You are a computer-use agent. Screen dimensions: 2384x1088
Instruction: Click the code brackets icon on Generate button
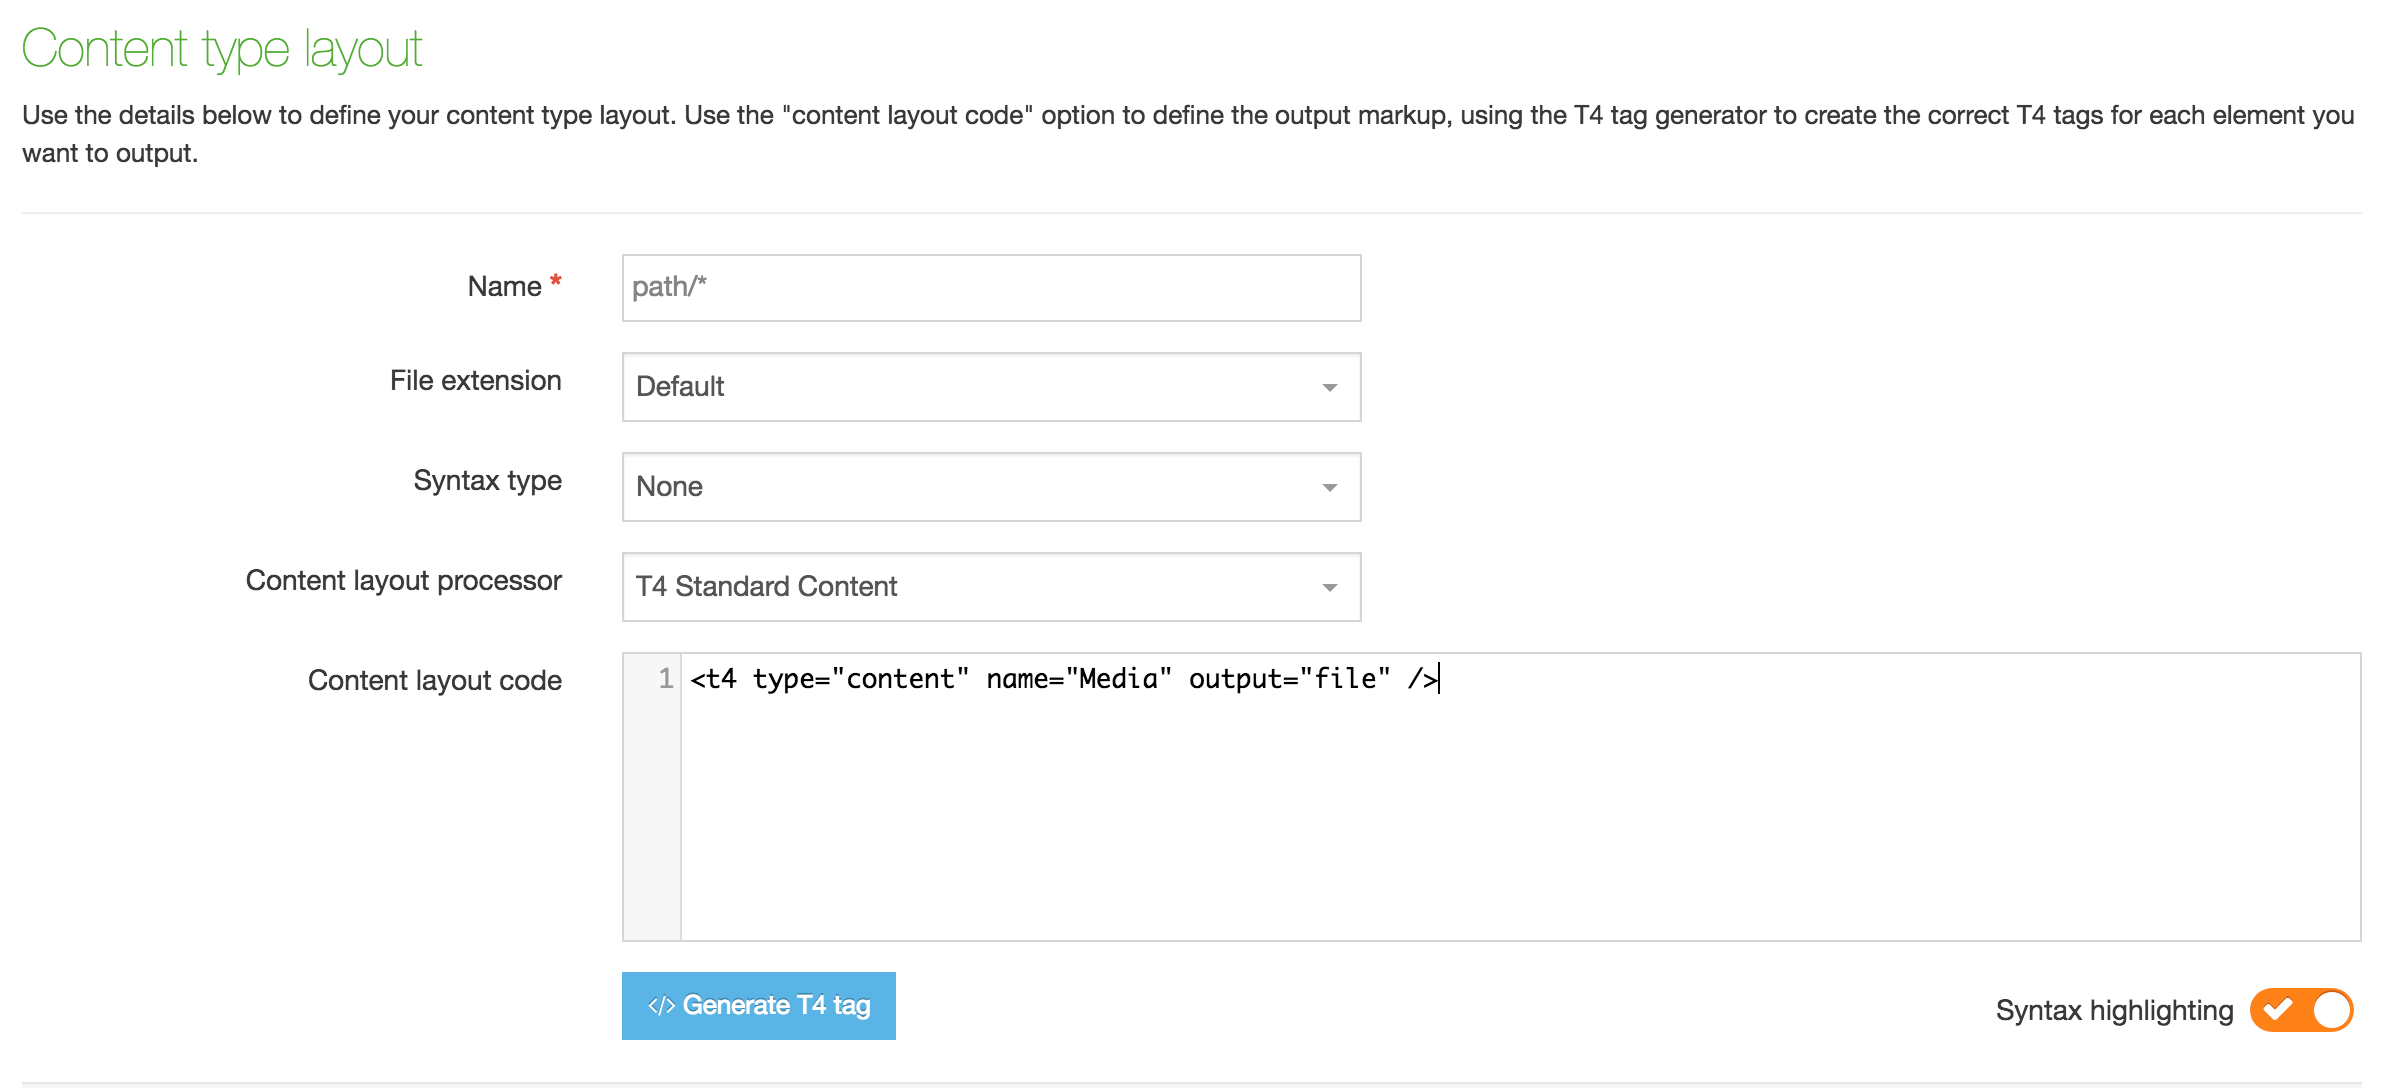pyautogui.click(x=661, y=1006)
